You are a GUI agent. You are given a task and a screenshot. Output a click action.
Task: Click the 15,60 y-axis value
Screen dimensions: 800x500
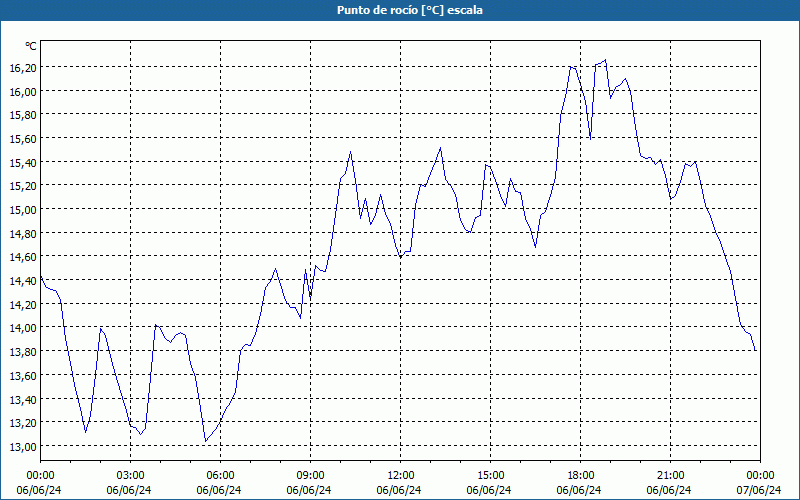23,139
